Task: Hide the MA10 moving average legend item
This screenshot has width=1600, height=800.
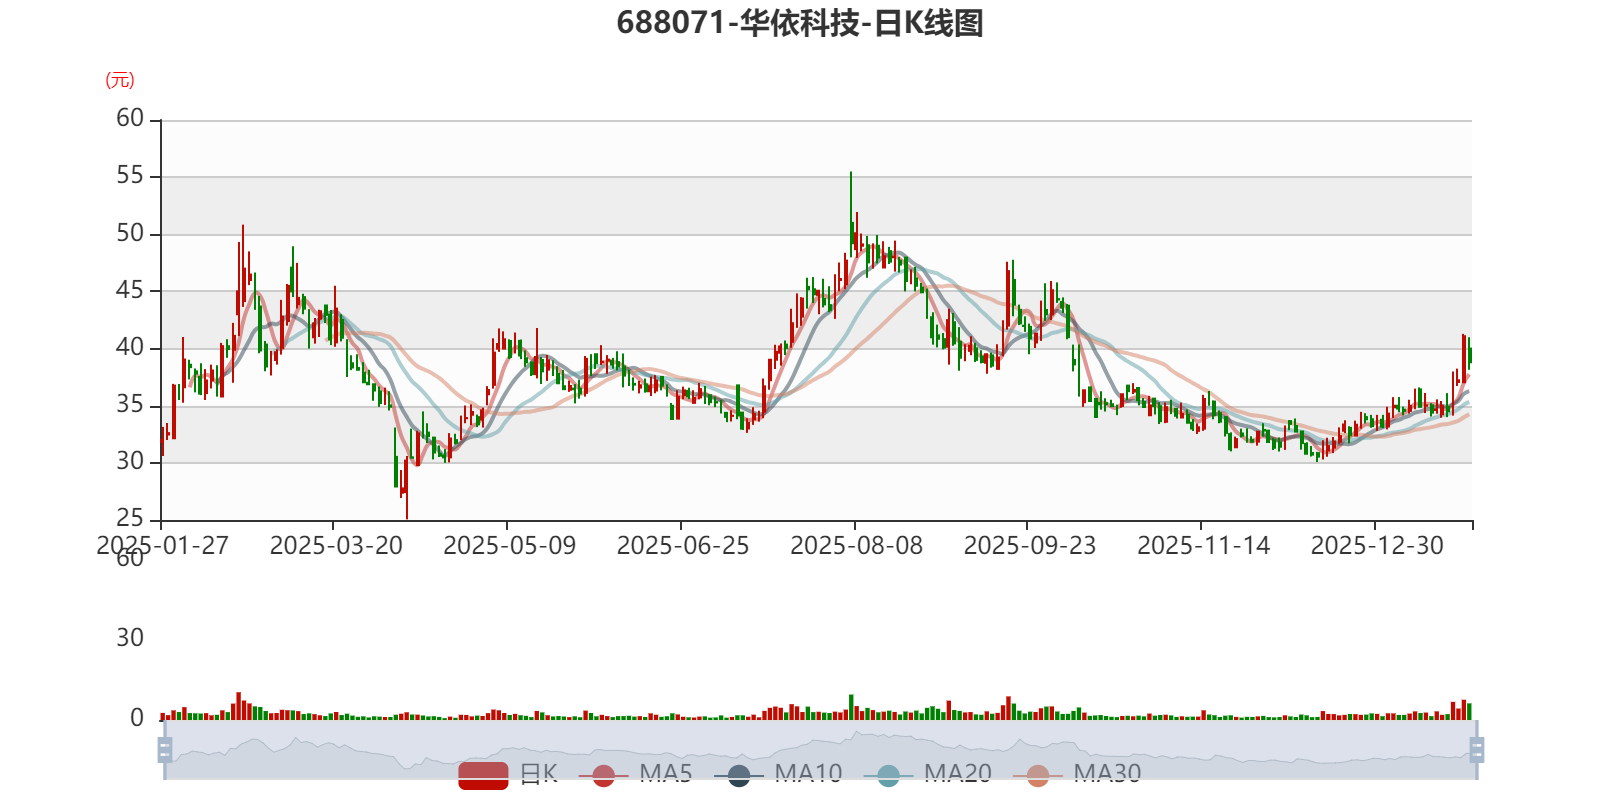Action: coord(778,774)
